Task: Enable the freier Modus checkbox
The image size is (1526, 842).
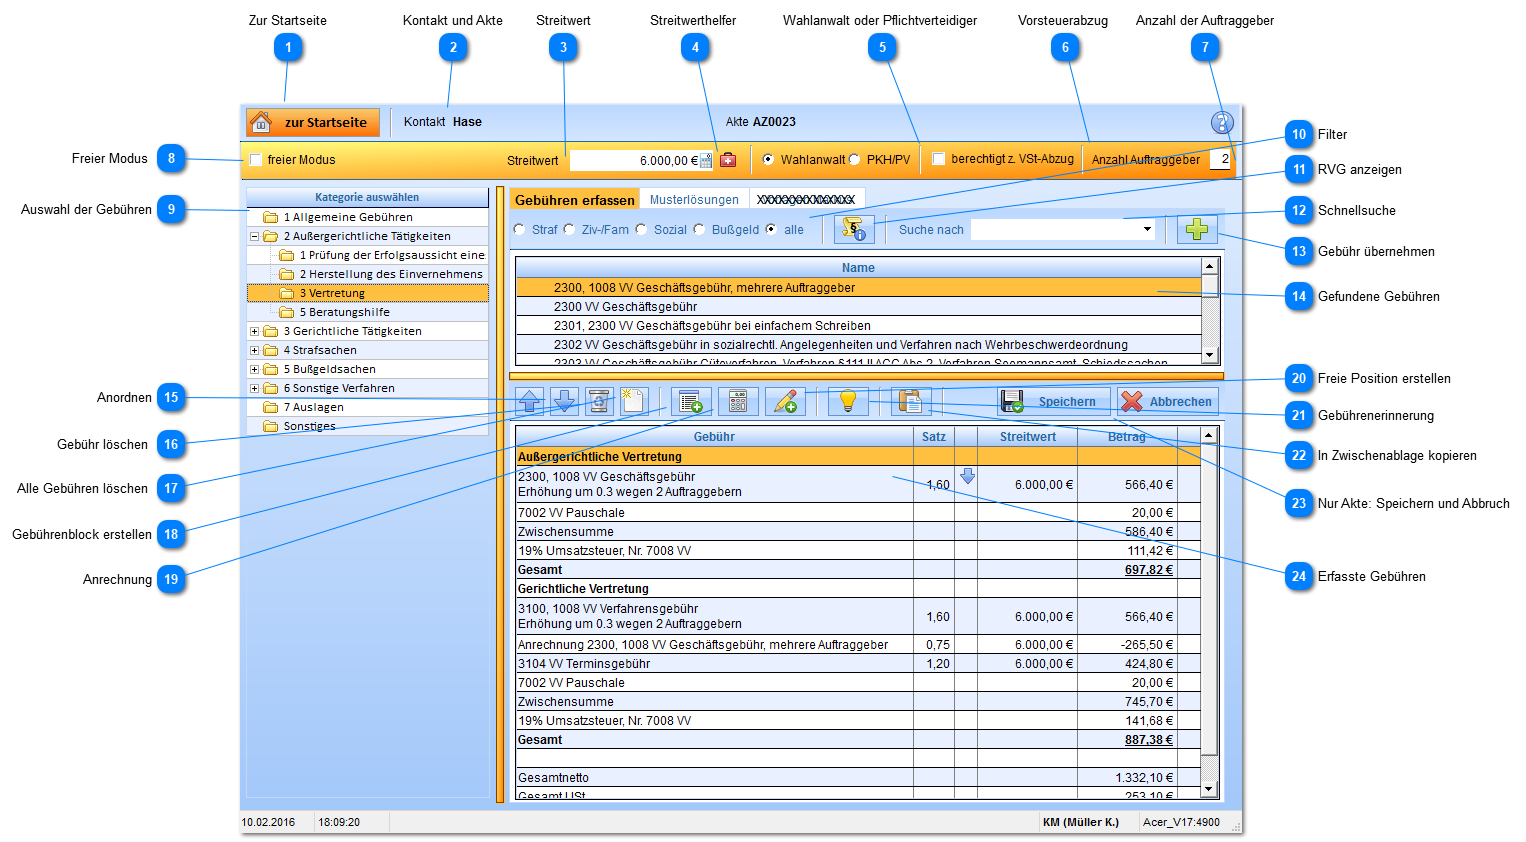Action: pos(256,160)
